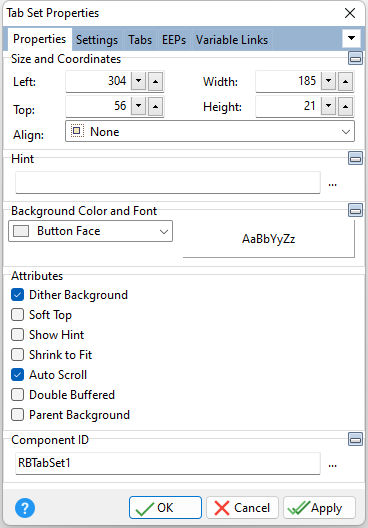Switch to the Properties tab

pos(39,39)
